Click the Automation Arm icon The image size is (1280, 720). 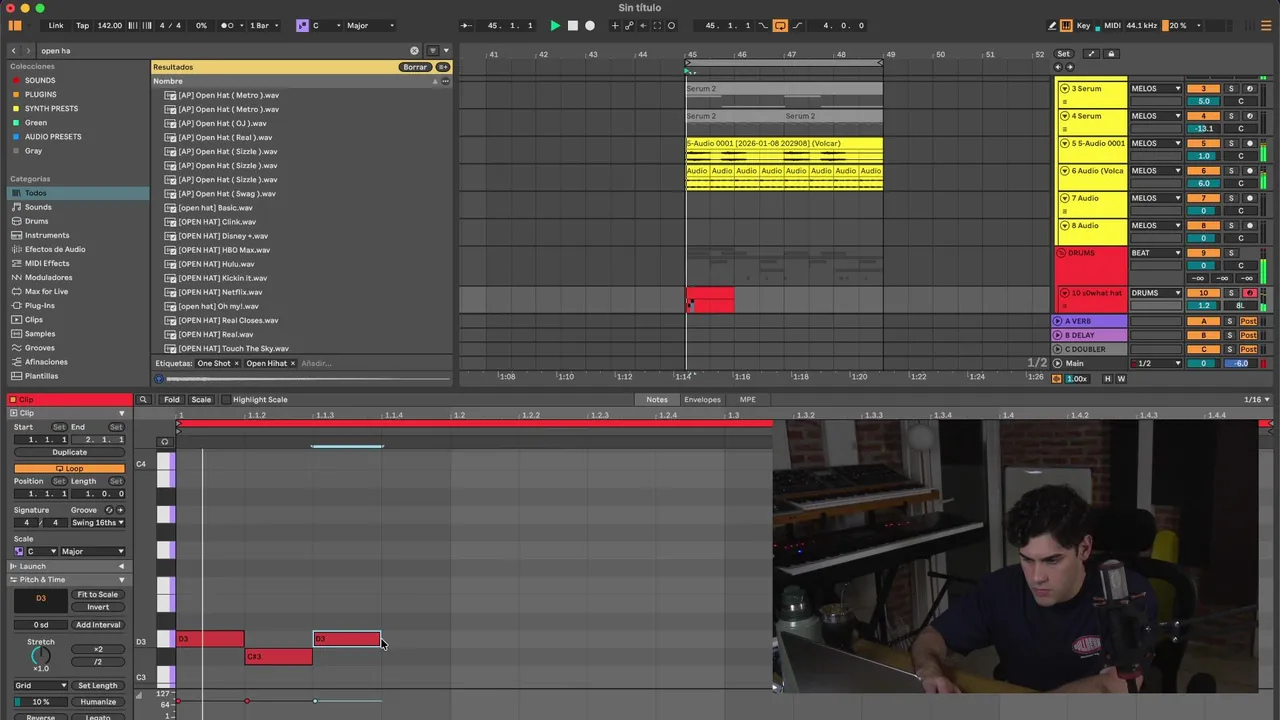click(629, 25)
